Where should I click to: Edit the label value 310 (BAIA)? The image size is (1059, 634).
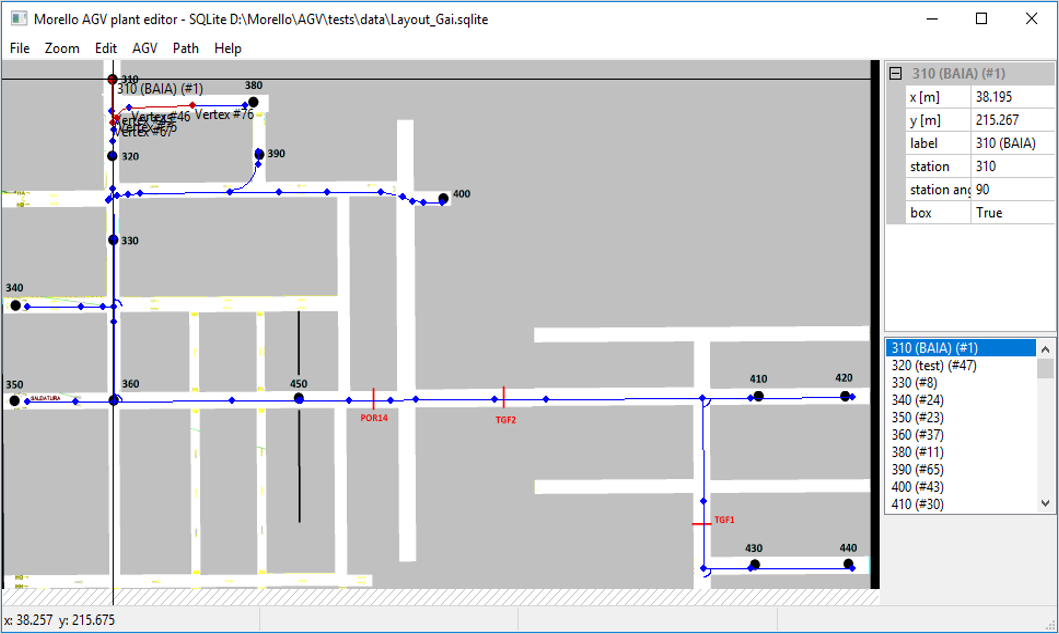[x=1011, y=143]
